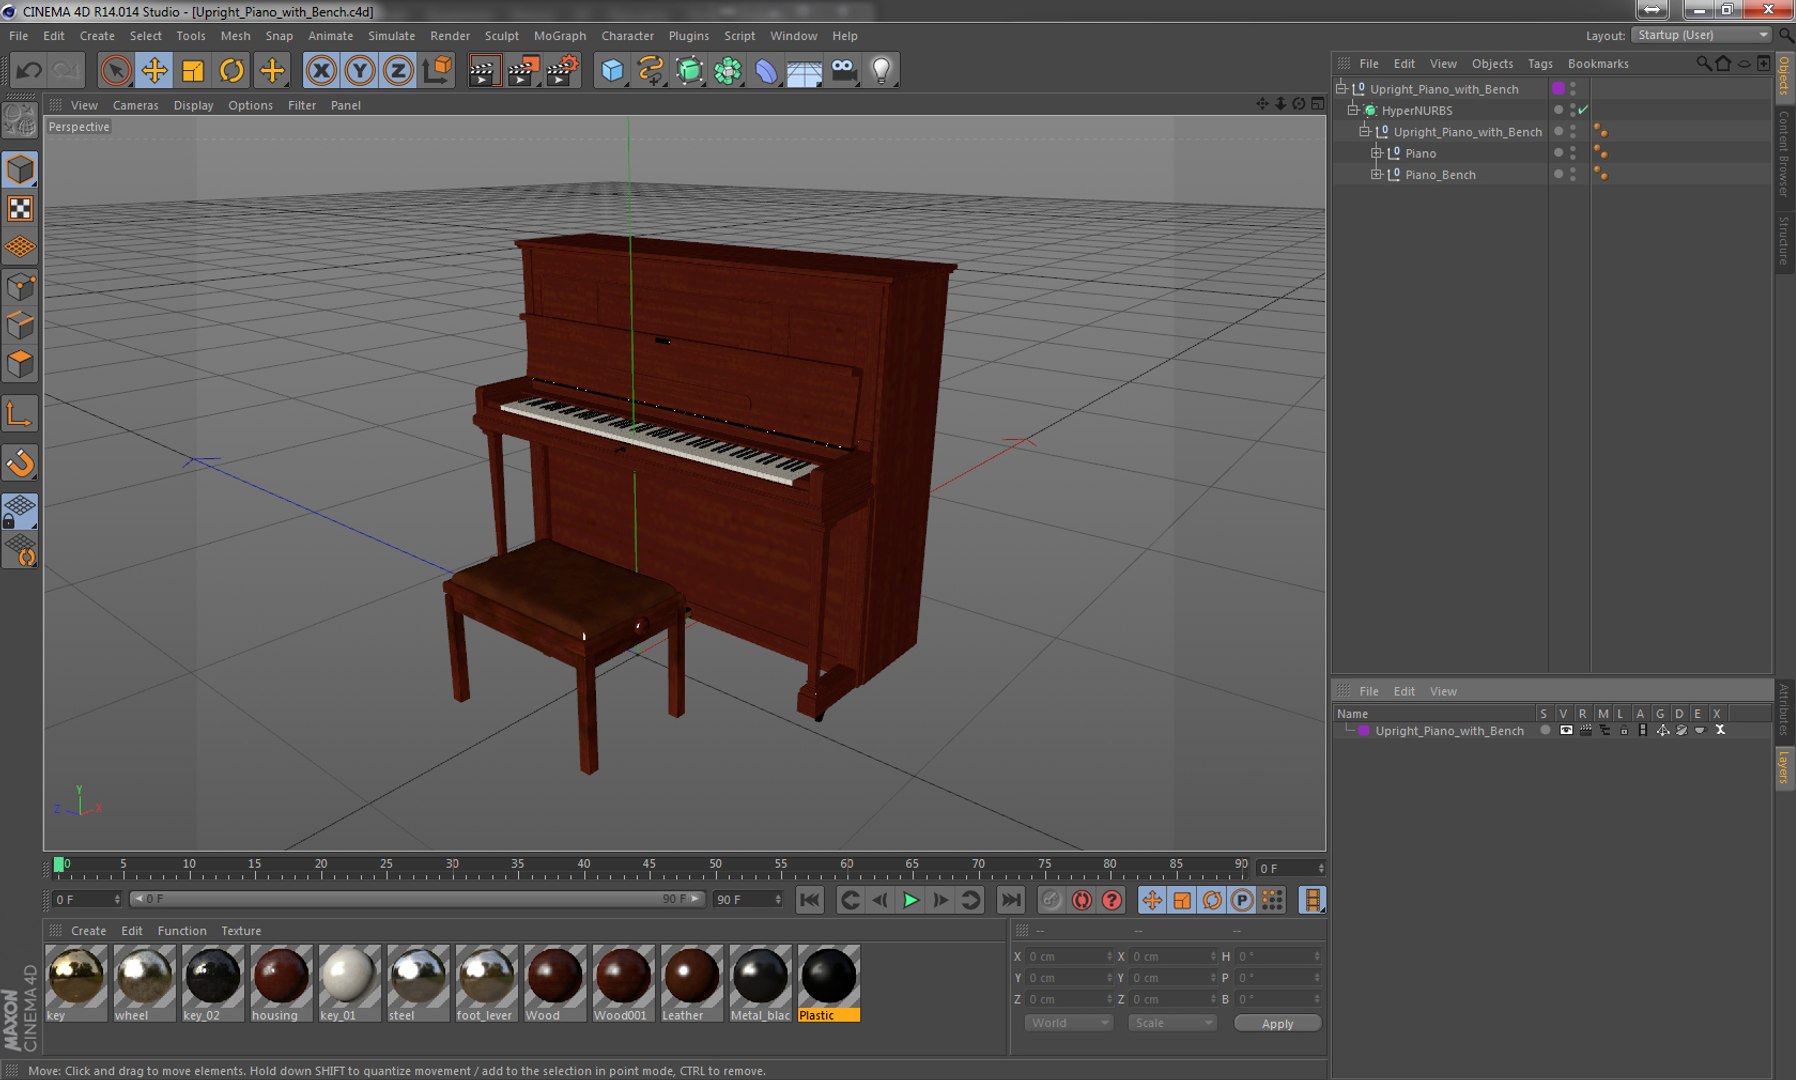Switch to Edges mode
The width and height of the screenshot is (1796, 1080).
20,325
